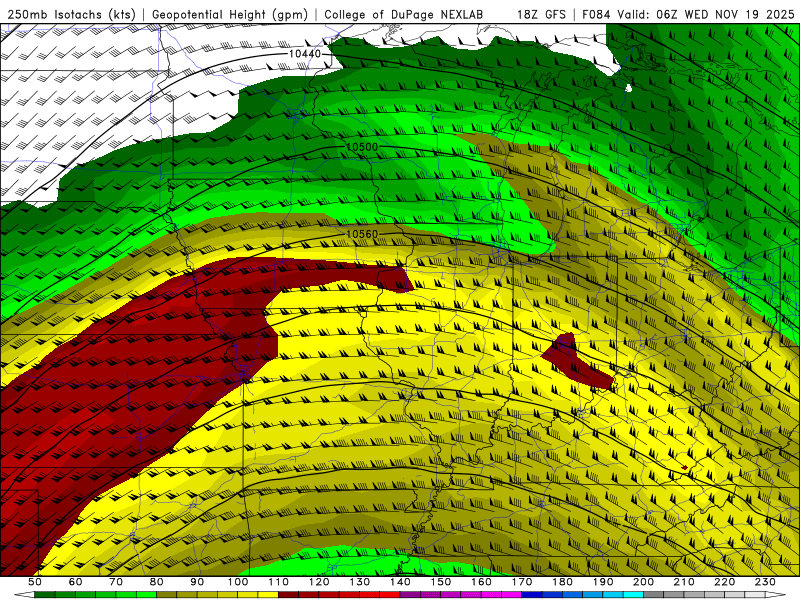Click the 100 value on the color scale
This screenshot has width=800, height=600.
(x=238, y=582)
